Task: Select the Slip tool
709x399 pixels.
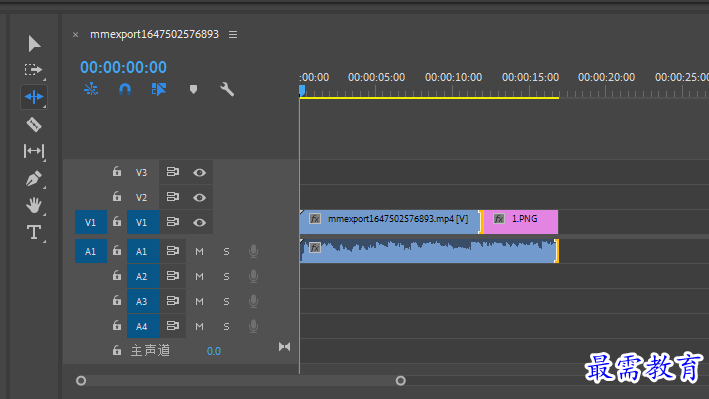Action: point(34,151)
